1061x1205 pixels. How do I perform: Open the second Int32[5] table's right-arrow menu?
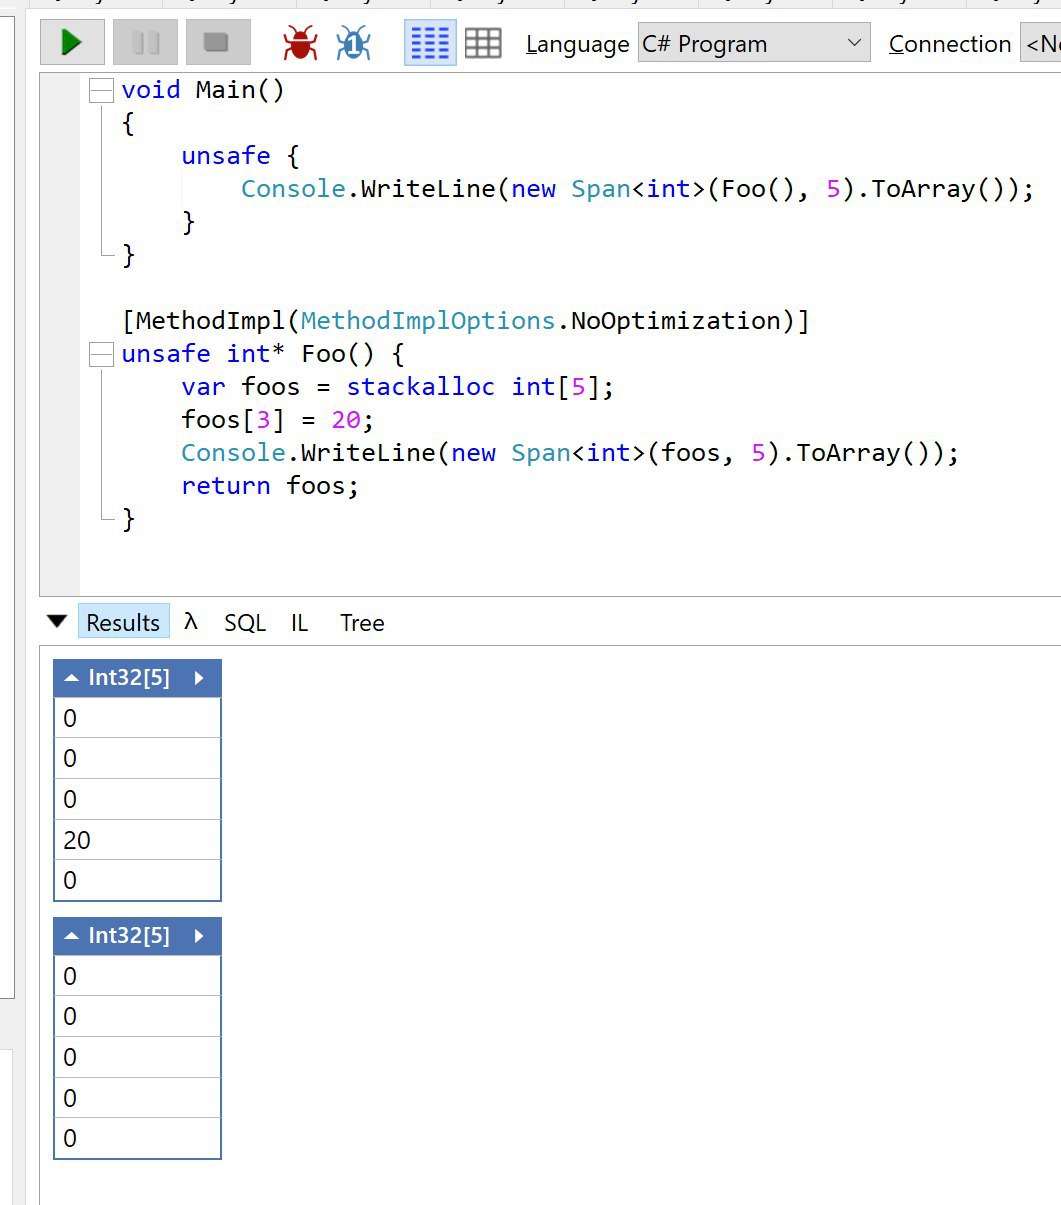[x=199, y=936]
